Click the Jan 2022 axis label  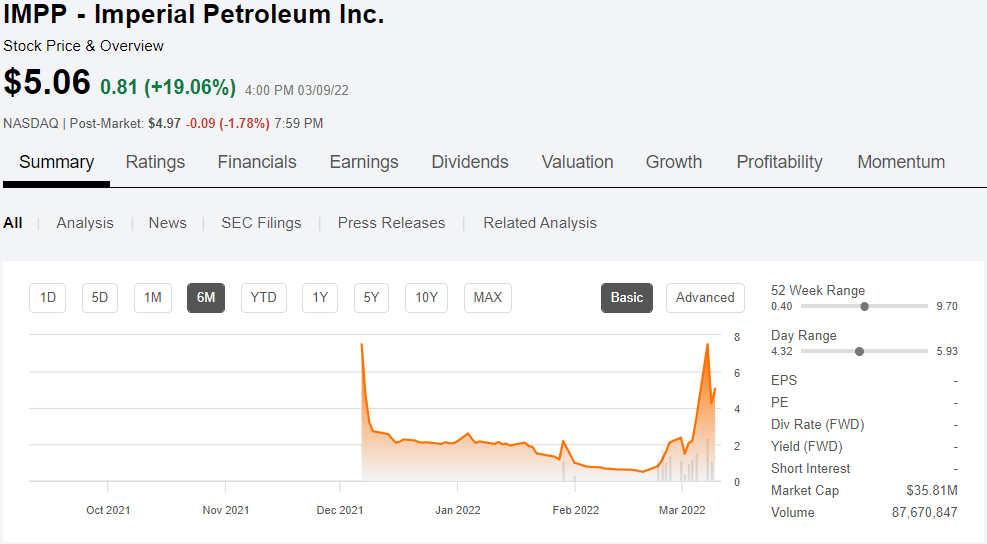458,510
